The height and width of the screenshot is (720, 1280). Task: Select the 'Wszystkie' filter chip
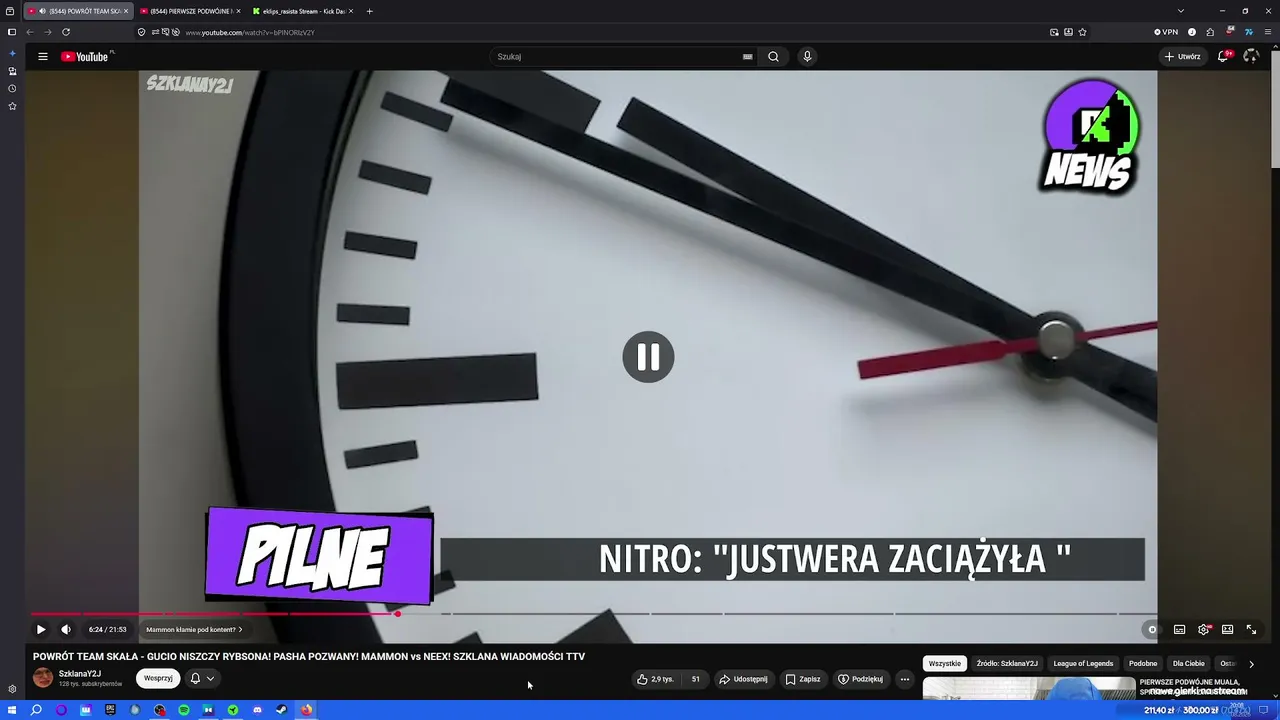(x=945, y=664)
